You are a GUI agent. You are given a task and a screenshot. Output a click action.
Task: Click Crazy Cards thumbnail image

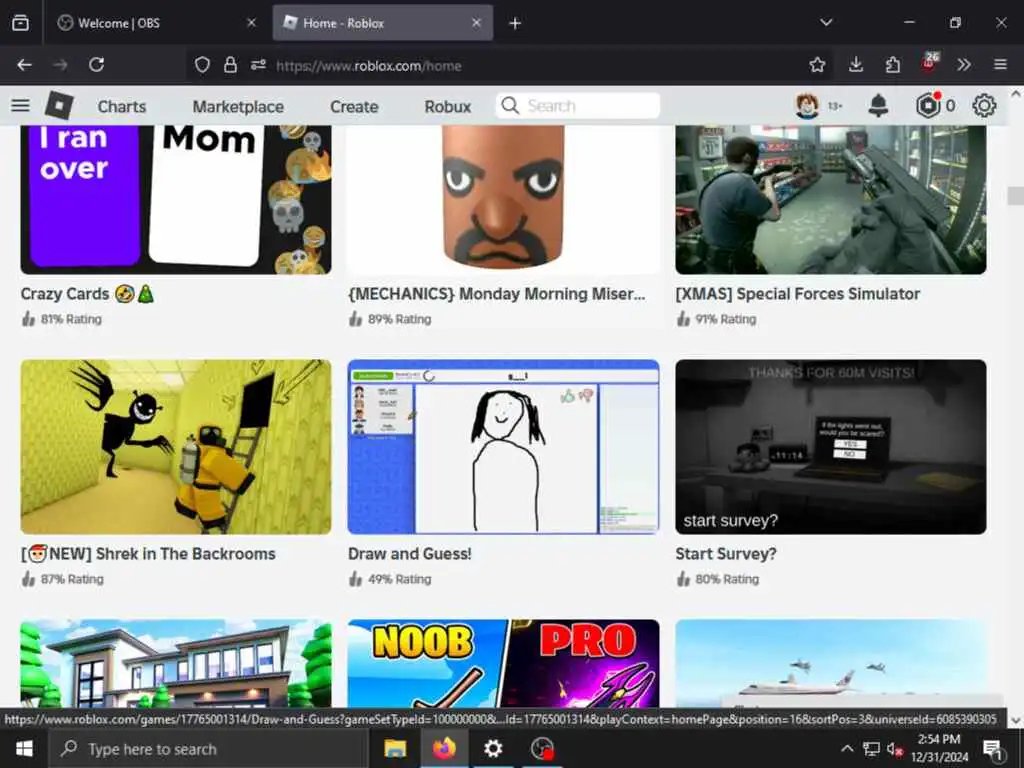176,199
